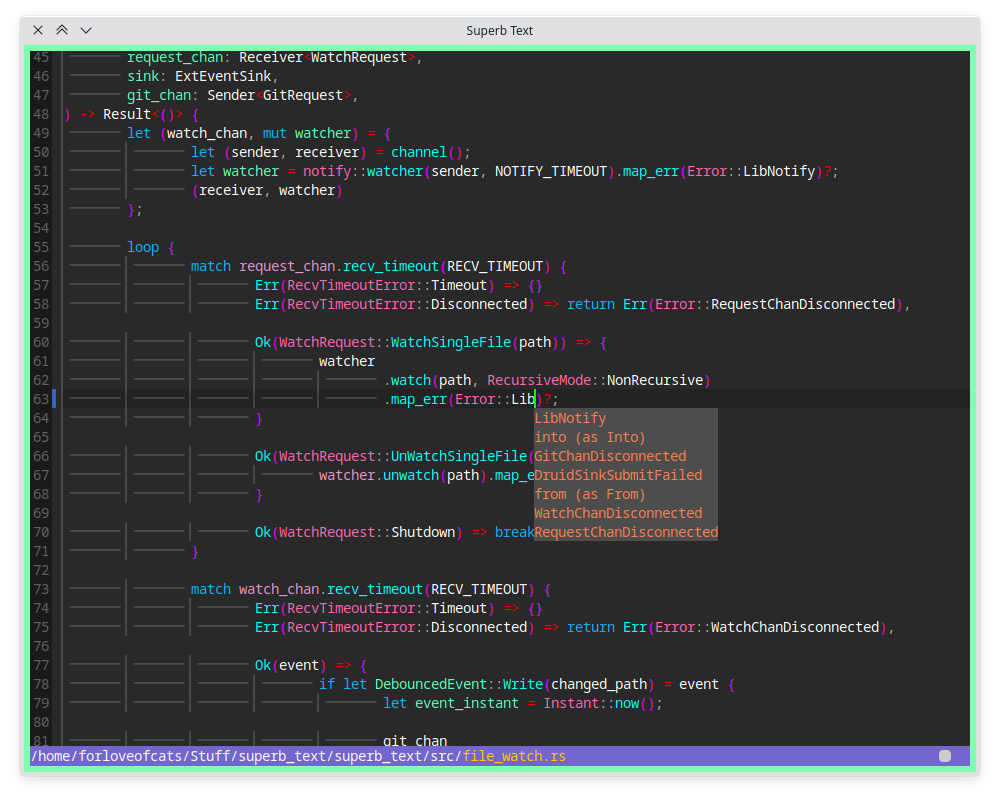1000x800 pixels.
Task: Click 'request_chan' on line 45
Action: pyautogui.click(x=175, y=57)
